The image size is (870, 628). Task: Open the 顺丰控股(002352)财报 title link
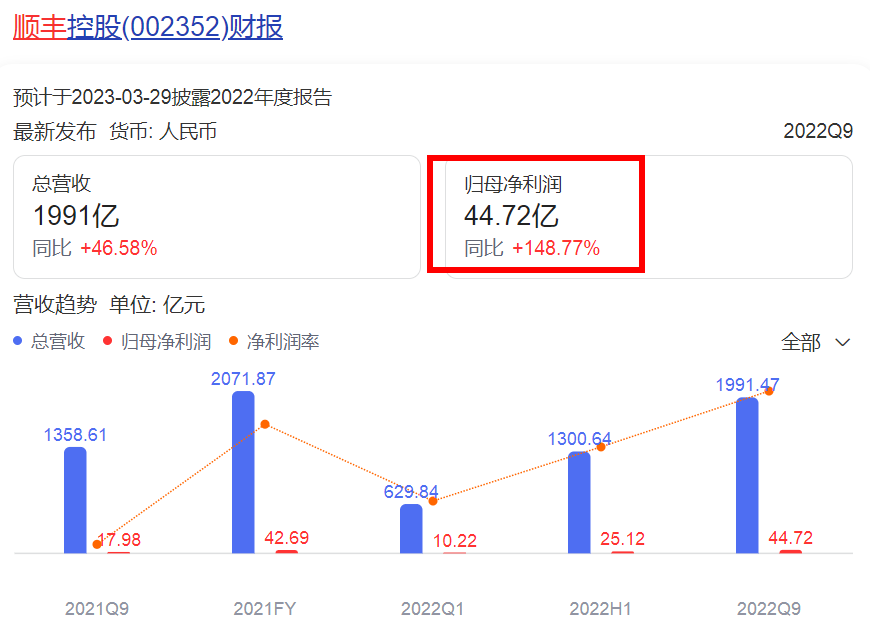click(148, 27)
